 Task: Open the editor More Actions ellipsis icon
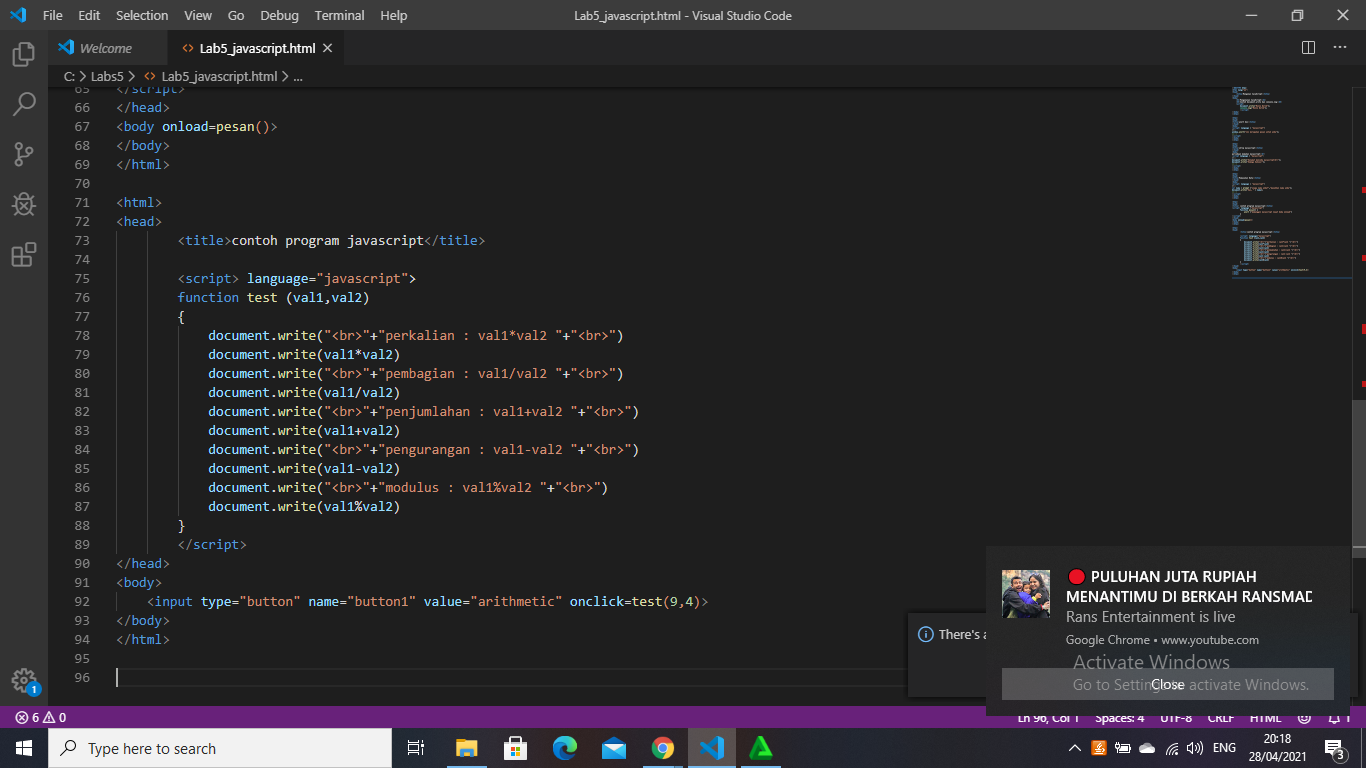click(x=1340, y=47)
